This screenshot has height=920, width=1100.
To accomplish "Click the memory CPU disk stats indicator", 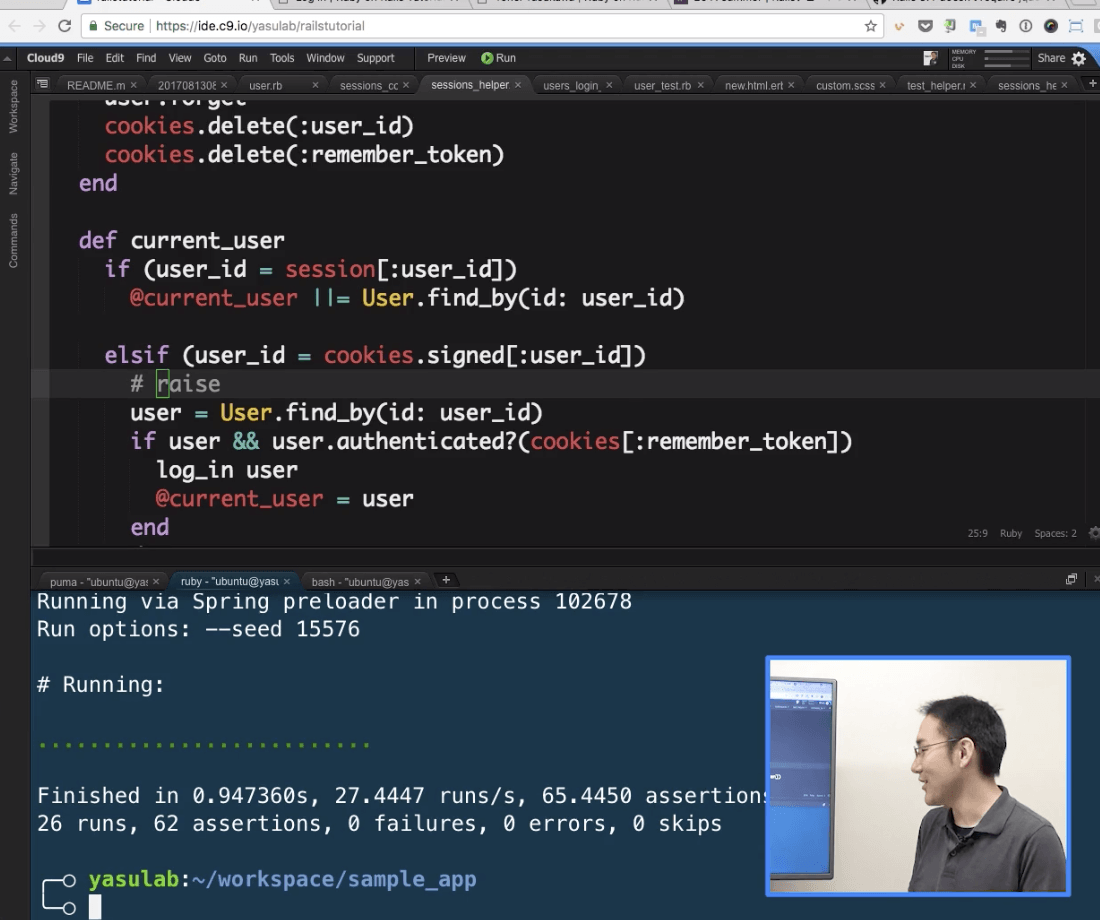I will [x=990, y=58].
